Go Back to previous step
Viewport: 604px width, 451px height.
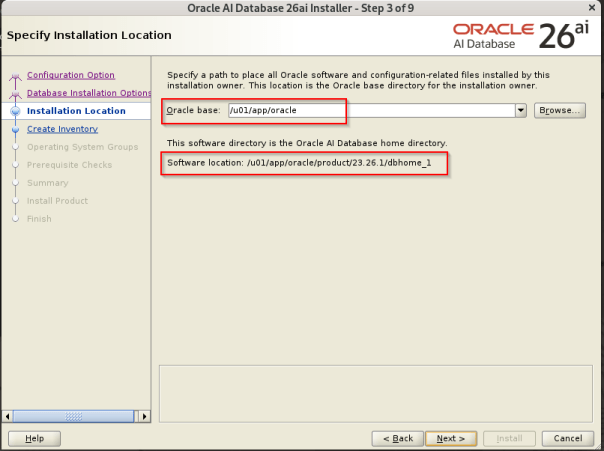tap(397, 438)
